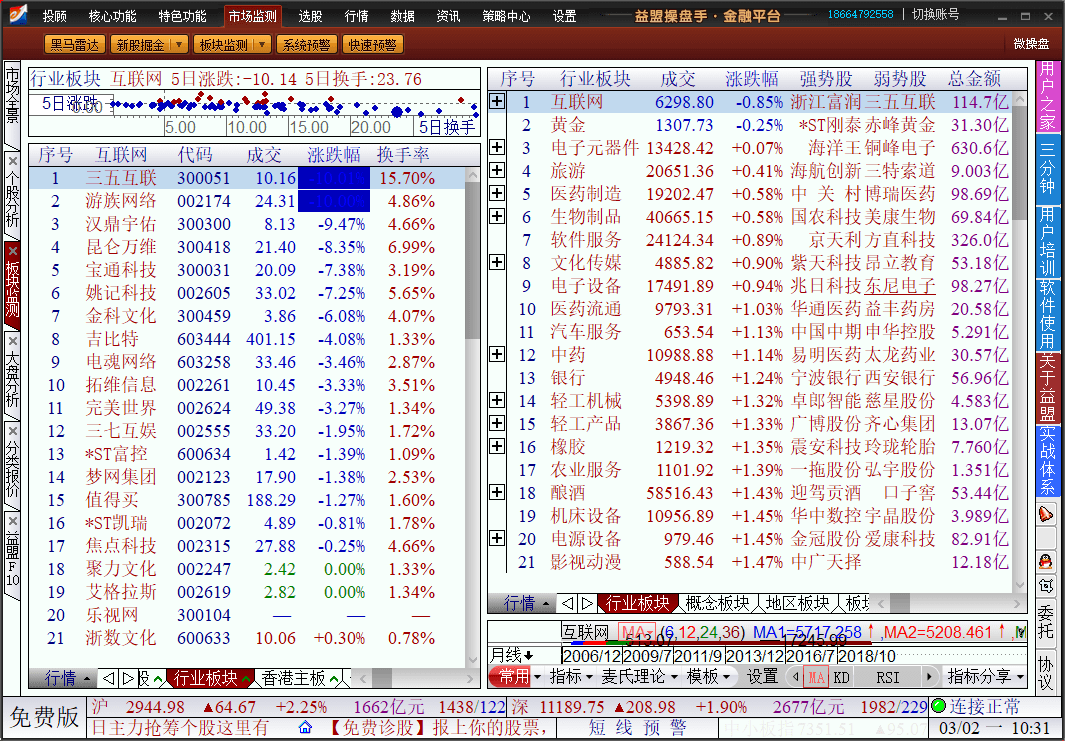Click right panel horizontal tab scrollbar
1065x741 pixels.
tap(947, 602)
